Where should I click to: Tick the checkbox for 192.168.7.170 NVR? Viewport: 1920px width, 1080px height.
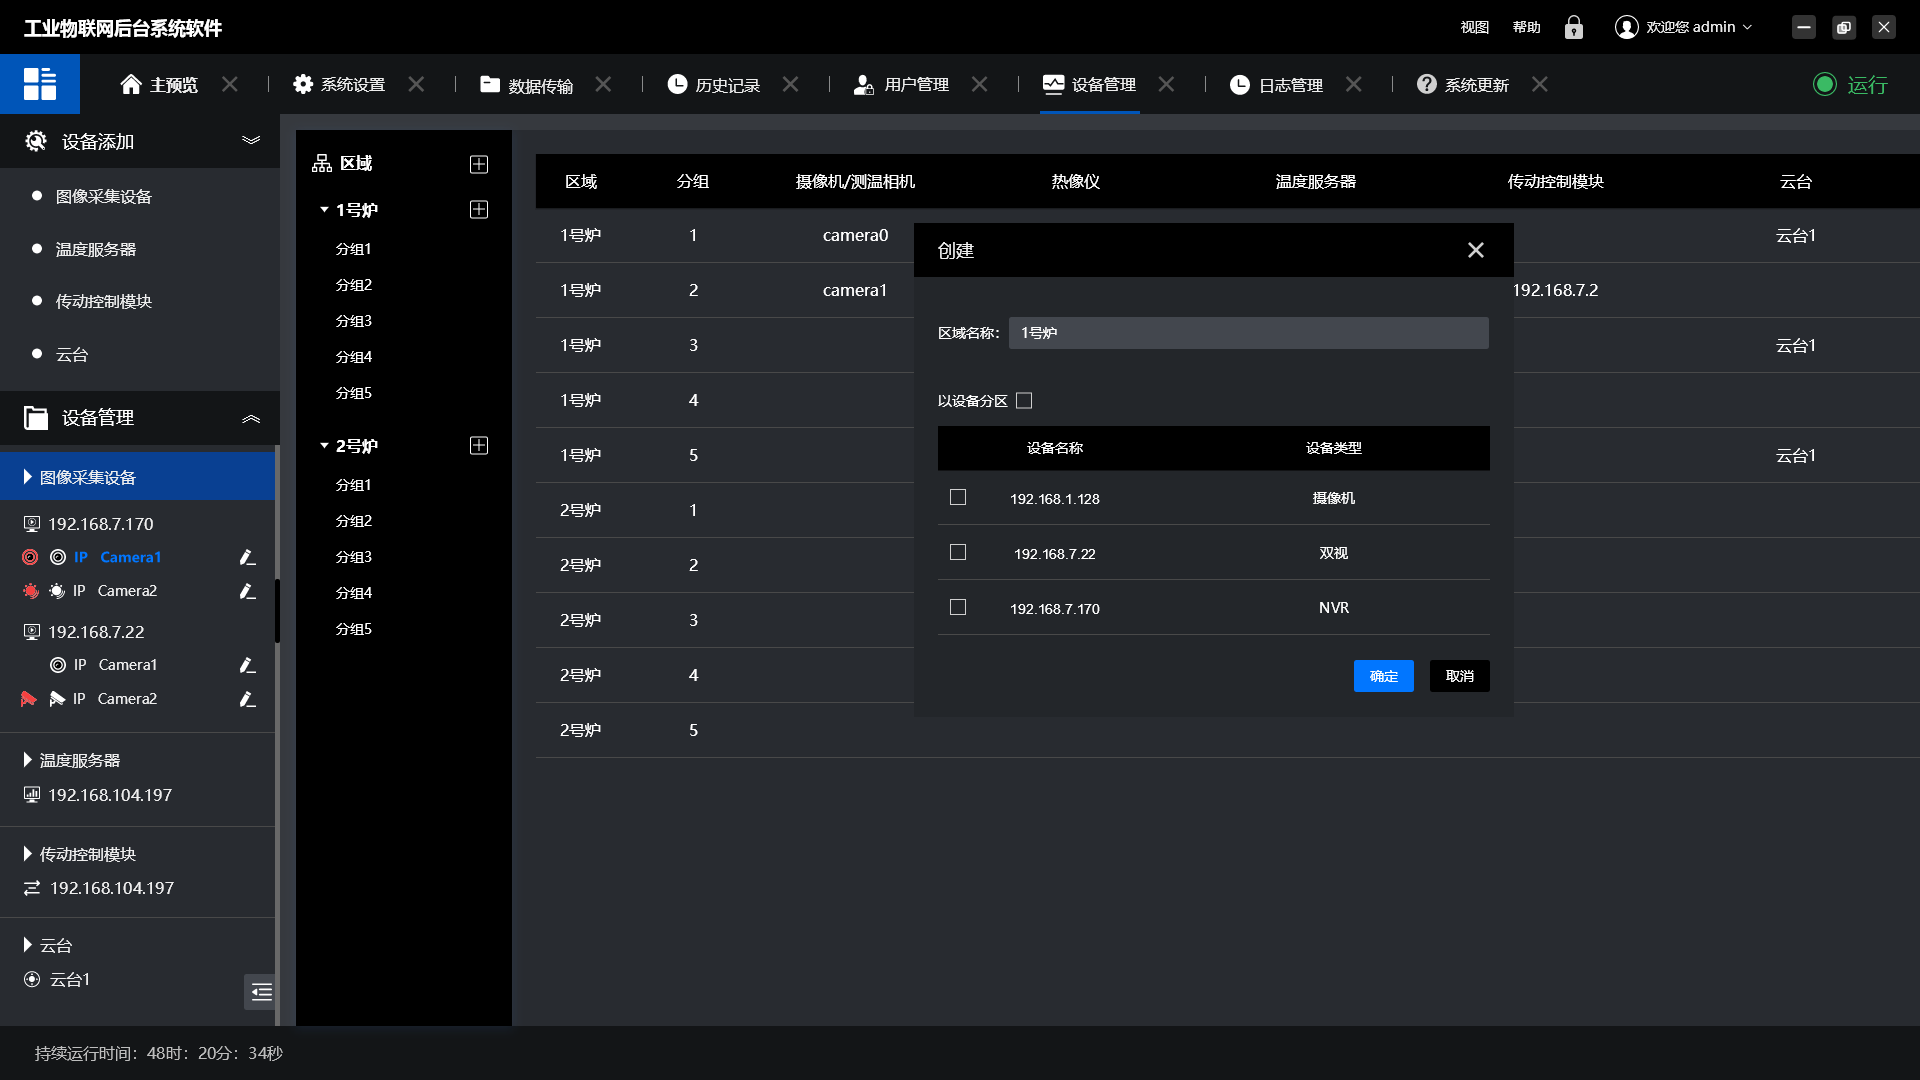958,608
